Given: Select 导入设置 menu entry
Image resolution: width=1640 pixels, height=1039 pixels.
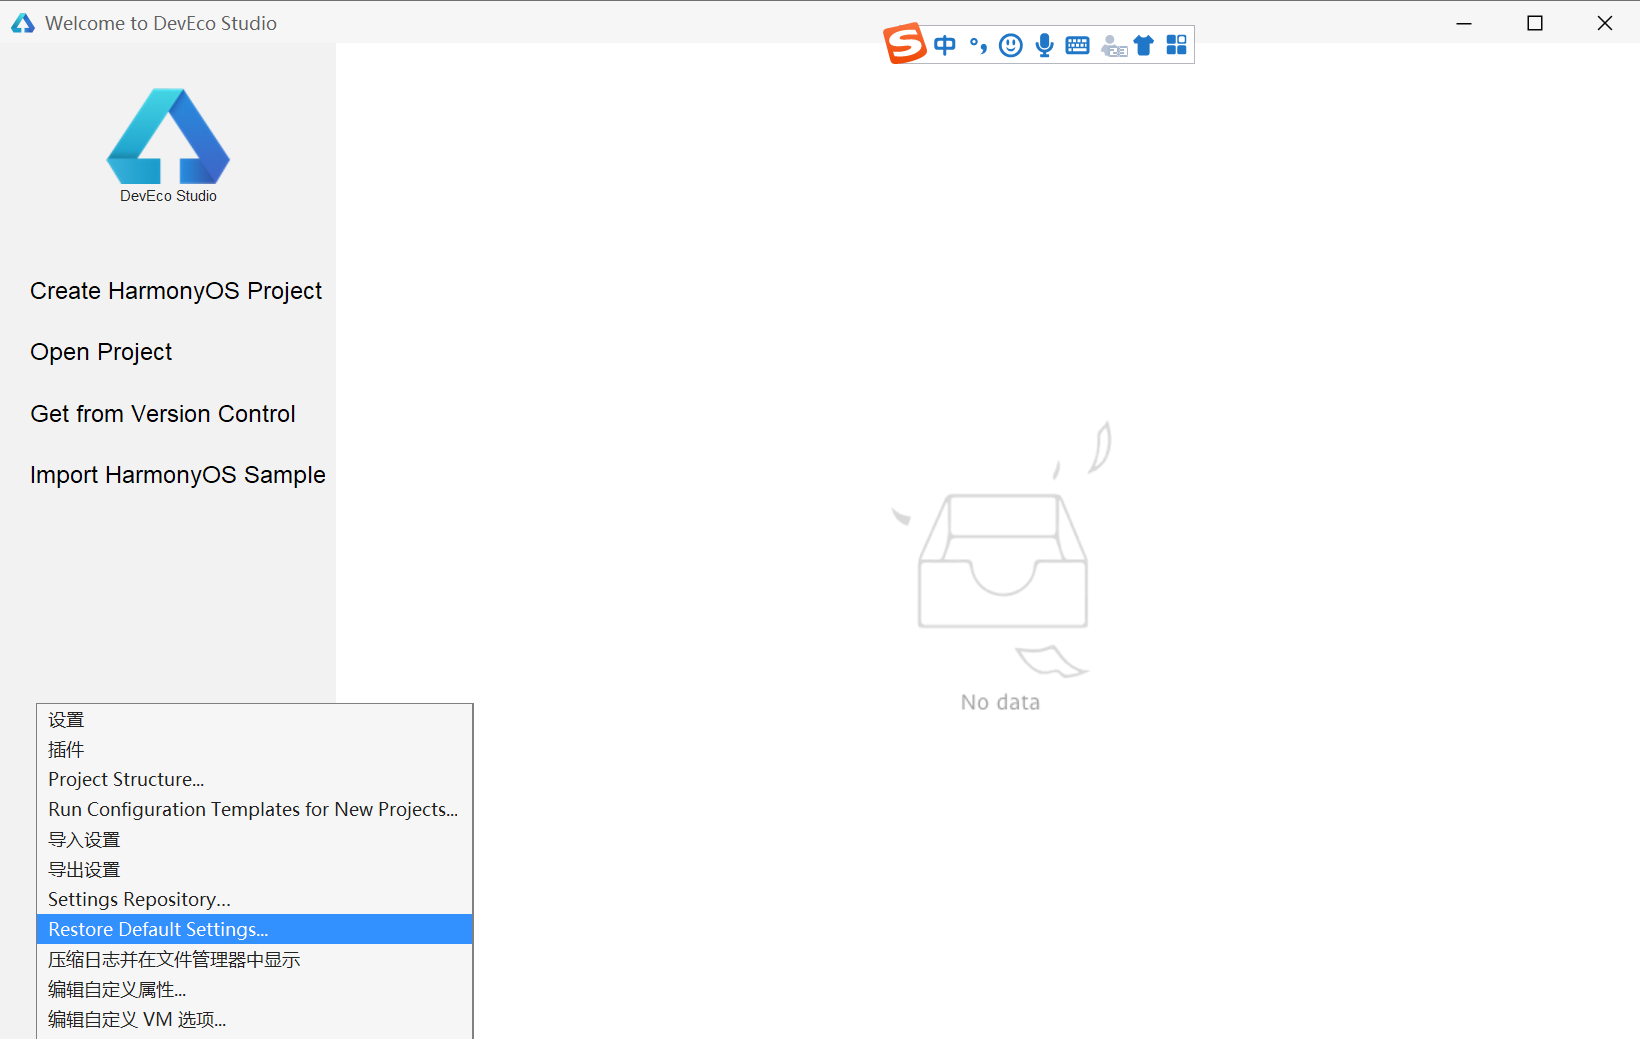Looking at the screenshot, I should tap(254, 840).
